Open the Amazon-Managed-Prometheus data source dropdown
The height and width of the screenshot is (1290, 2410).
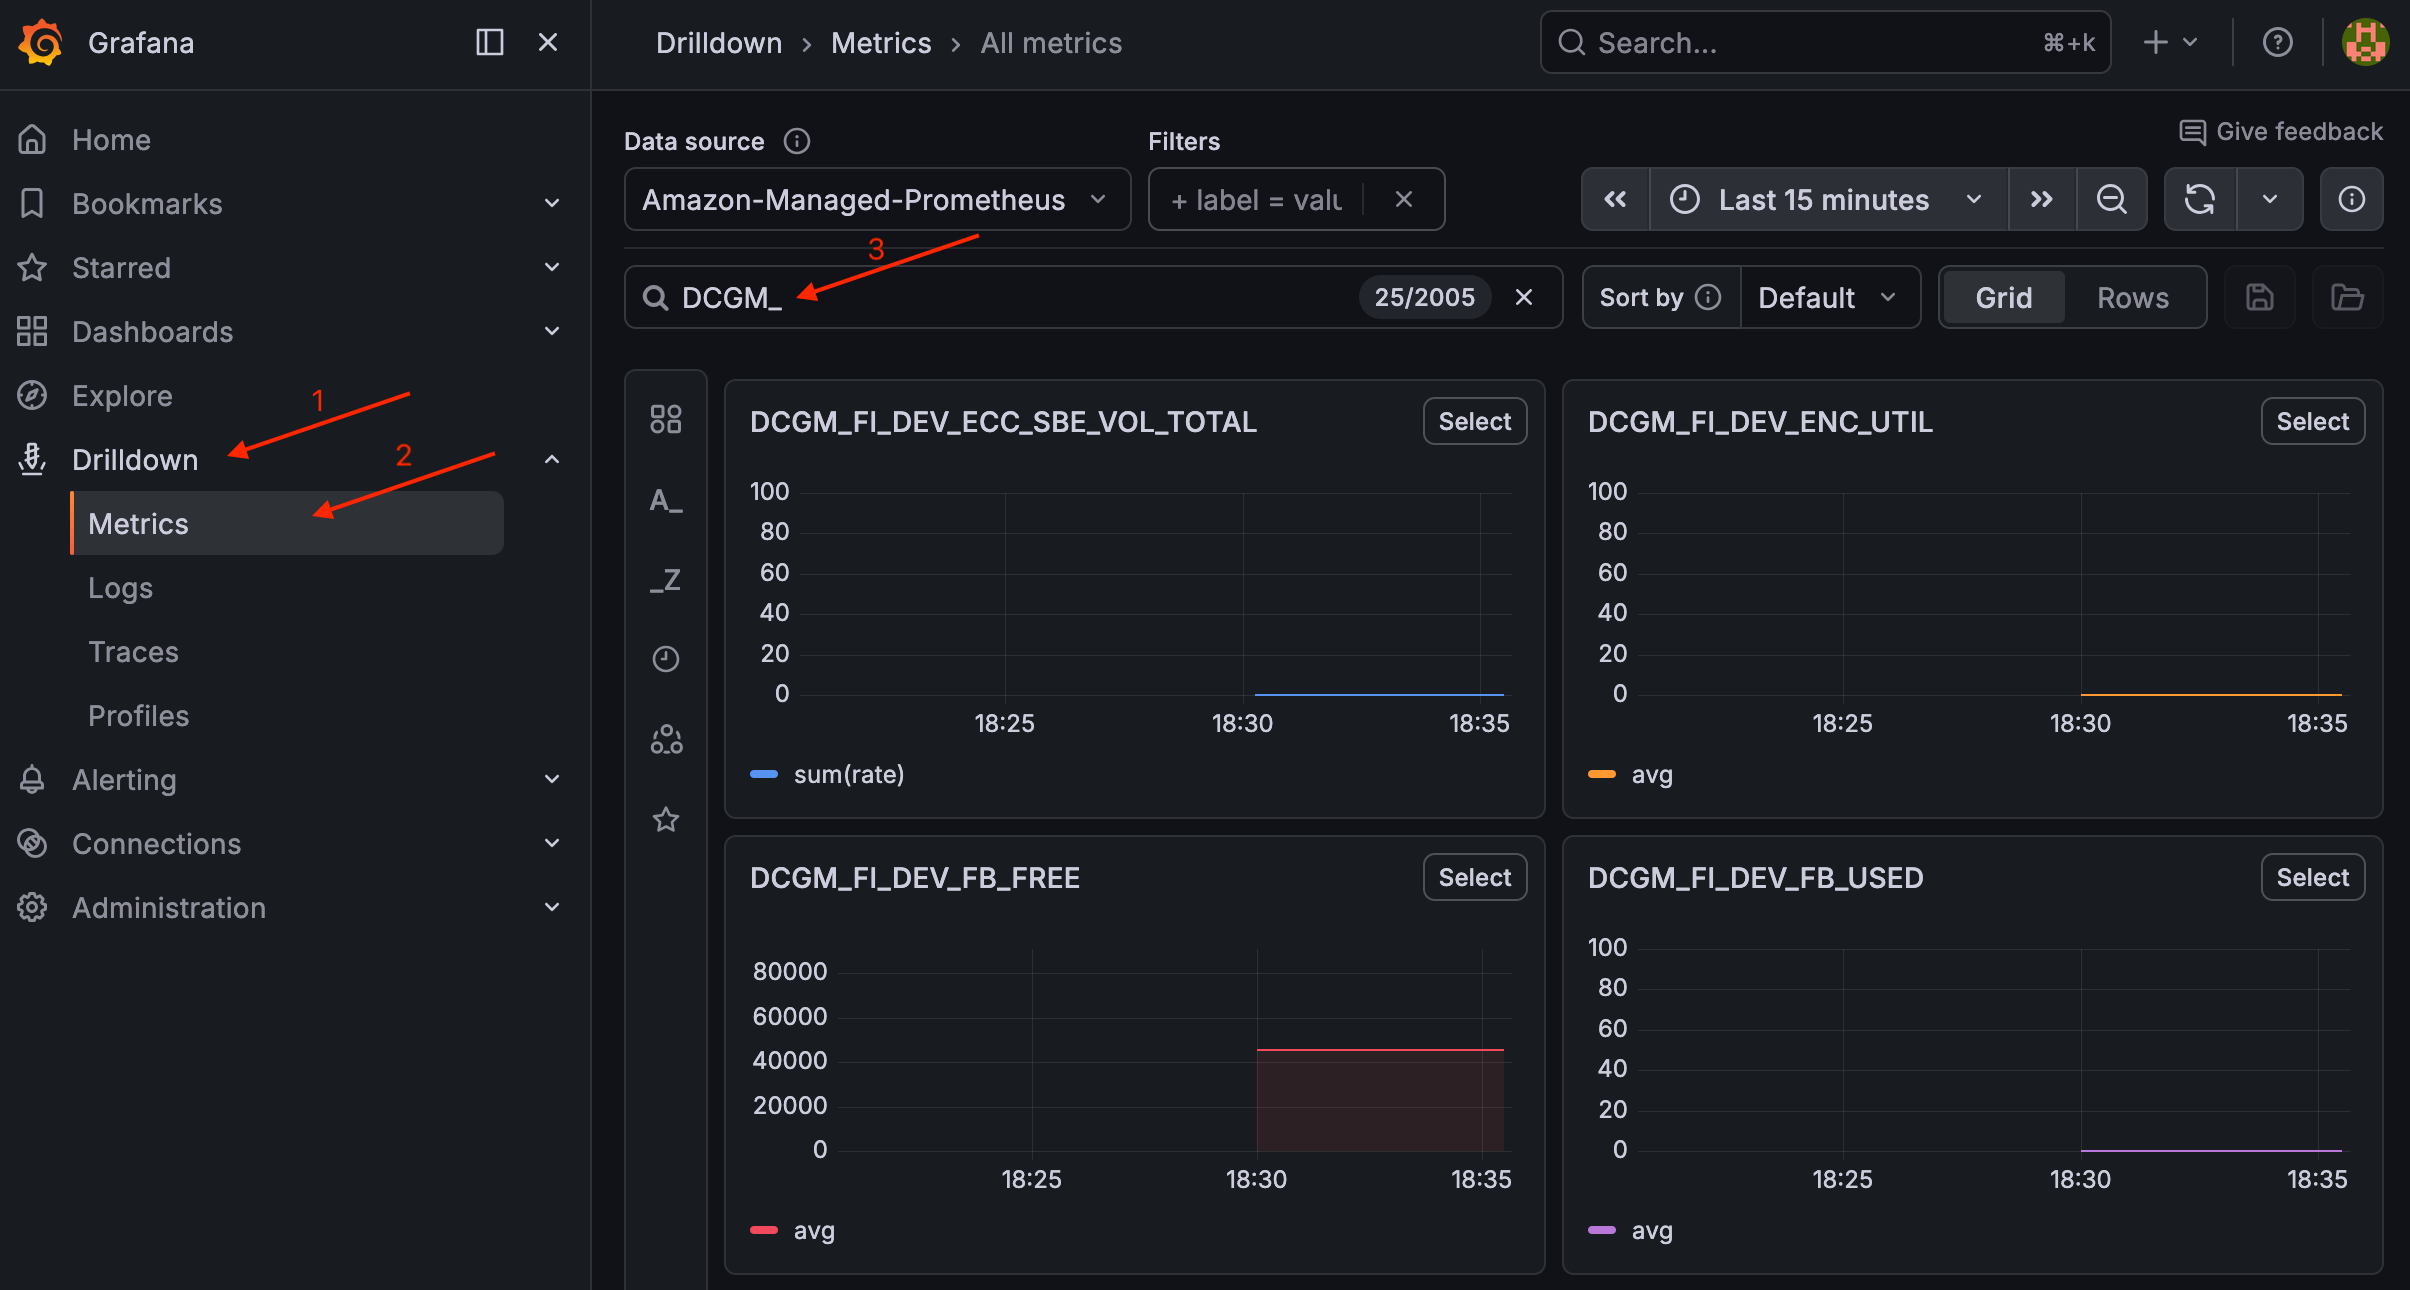pos(877,199)
